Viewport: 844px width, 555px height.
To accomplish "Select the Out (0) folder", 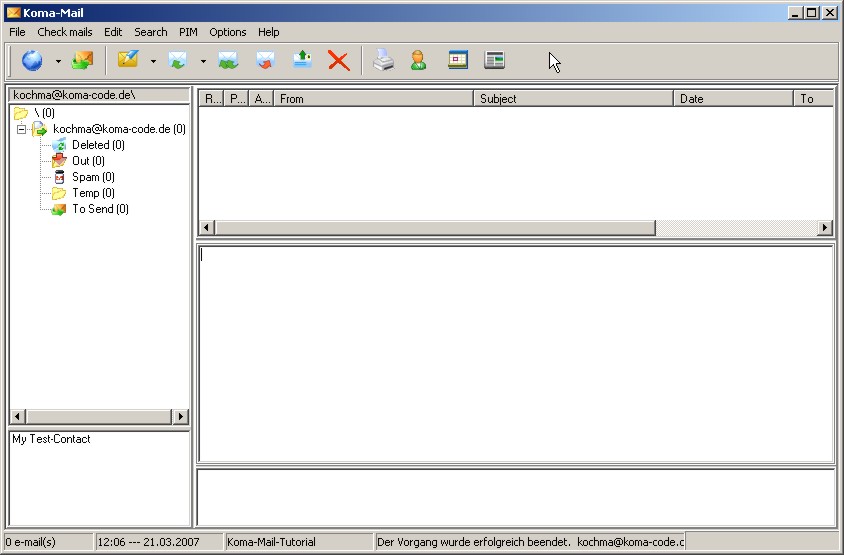I will [88, 161].
